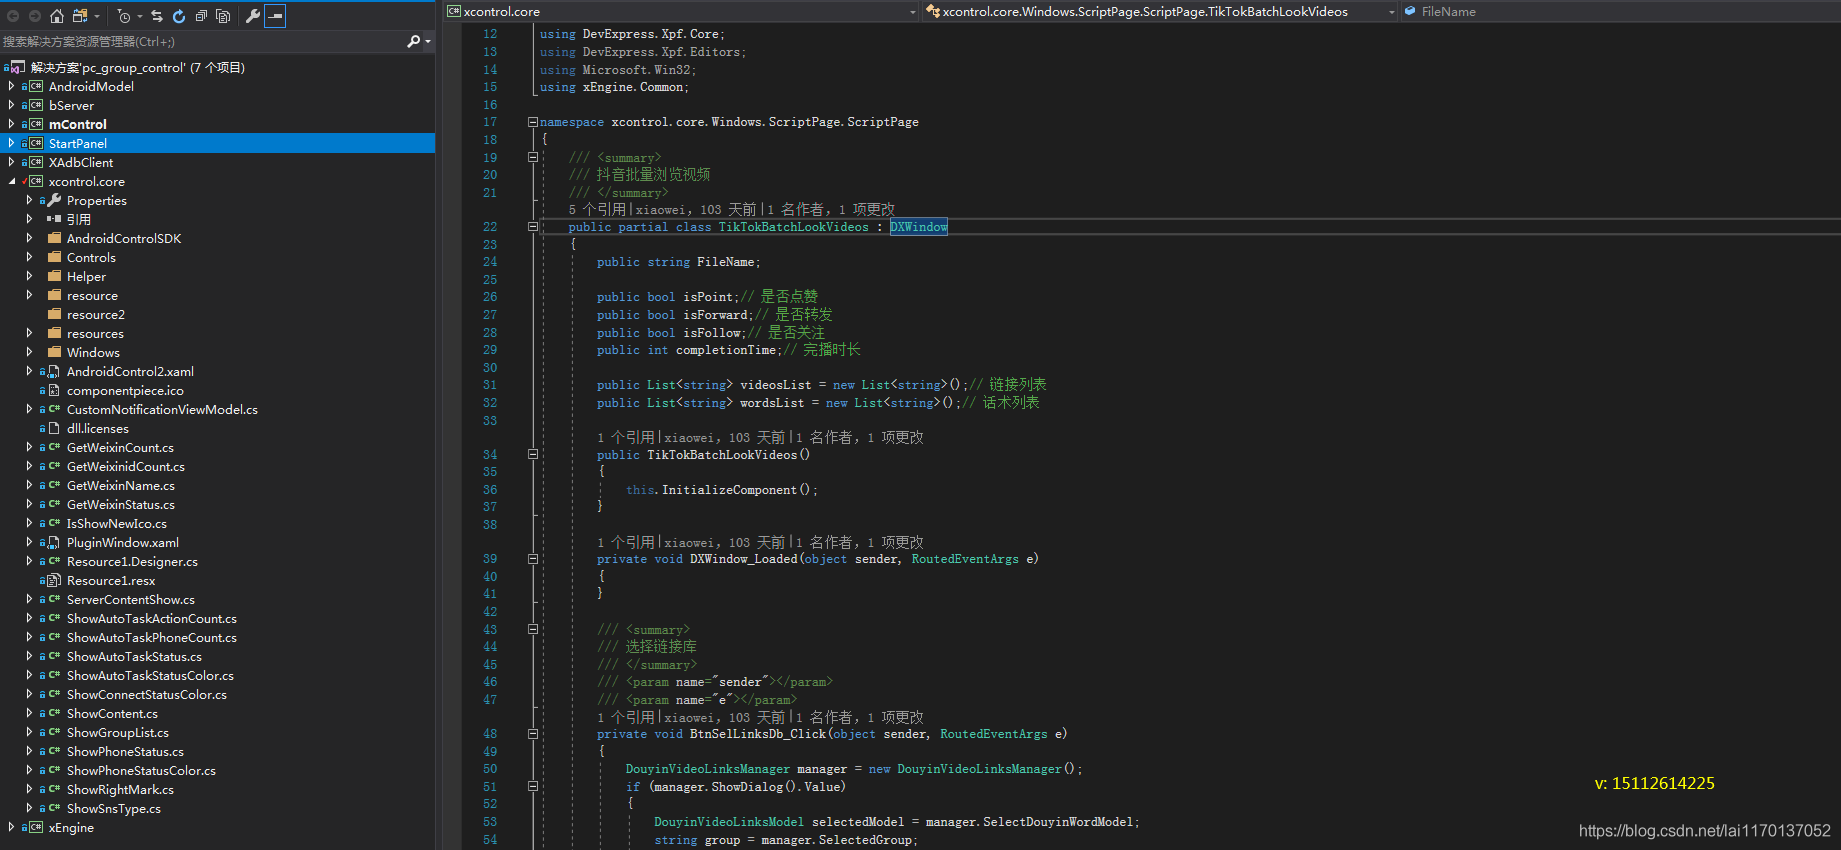Click 'InitializeComponent' call on line 36
1841x850 pixels.
[729, 490]
